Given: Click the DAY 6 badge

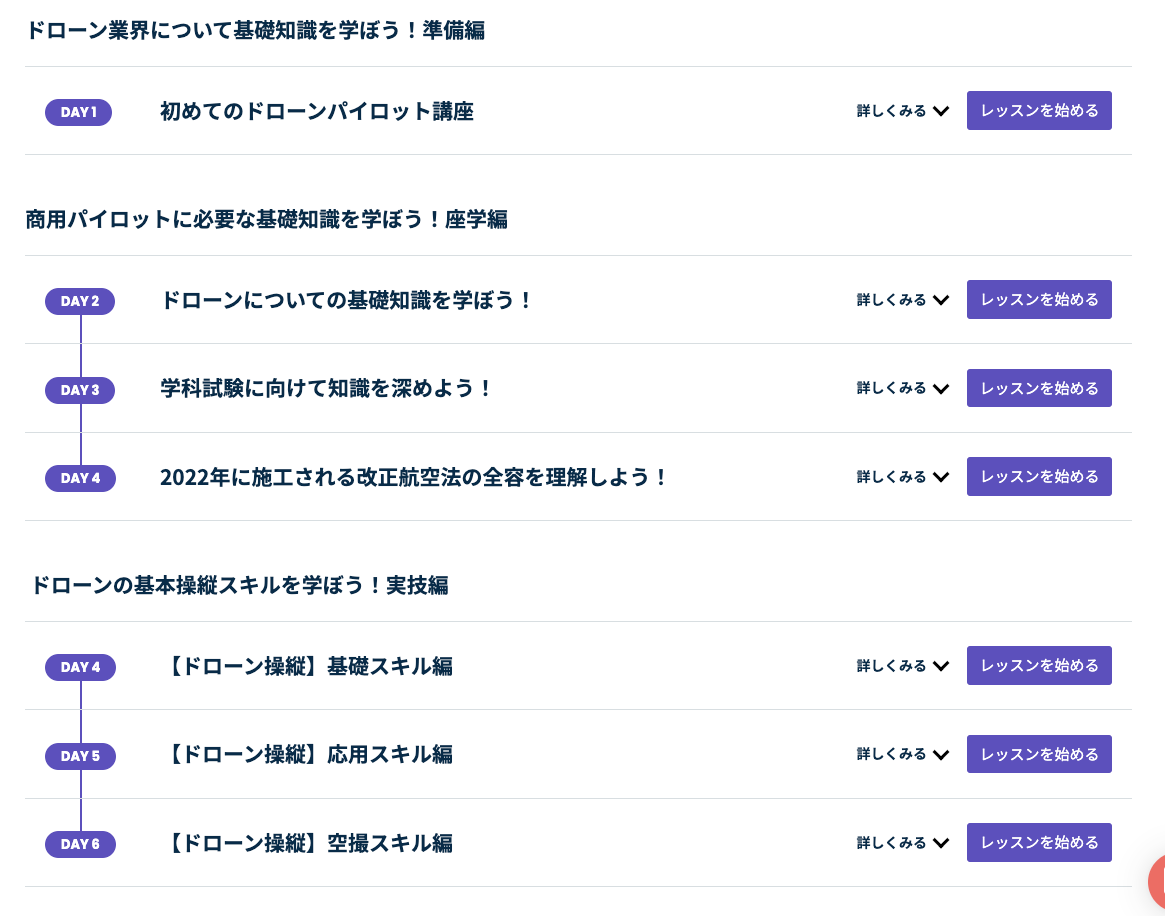Looking at the screenshot, I should pos(80,844).
